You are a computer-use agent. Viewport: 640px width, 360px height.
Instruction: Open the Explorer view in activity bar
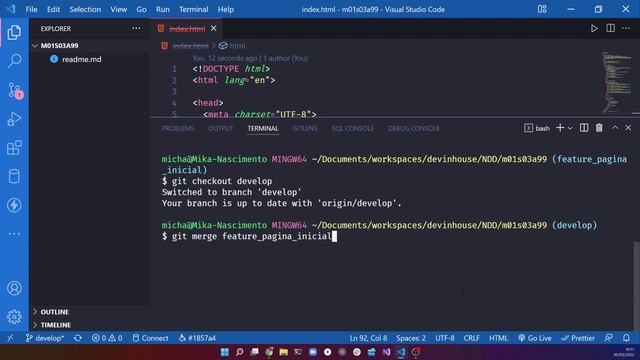click(x=14, y=32)
